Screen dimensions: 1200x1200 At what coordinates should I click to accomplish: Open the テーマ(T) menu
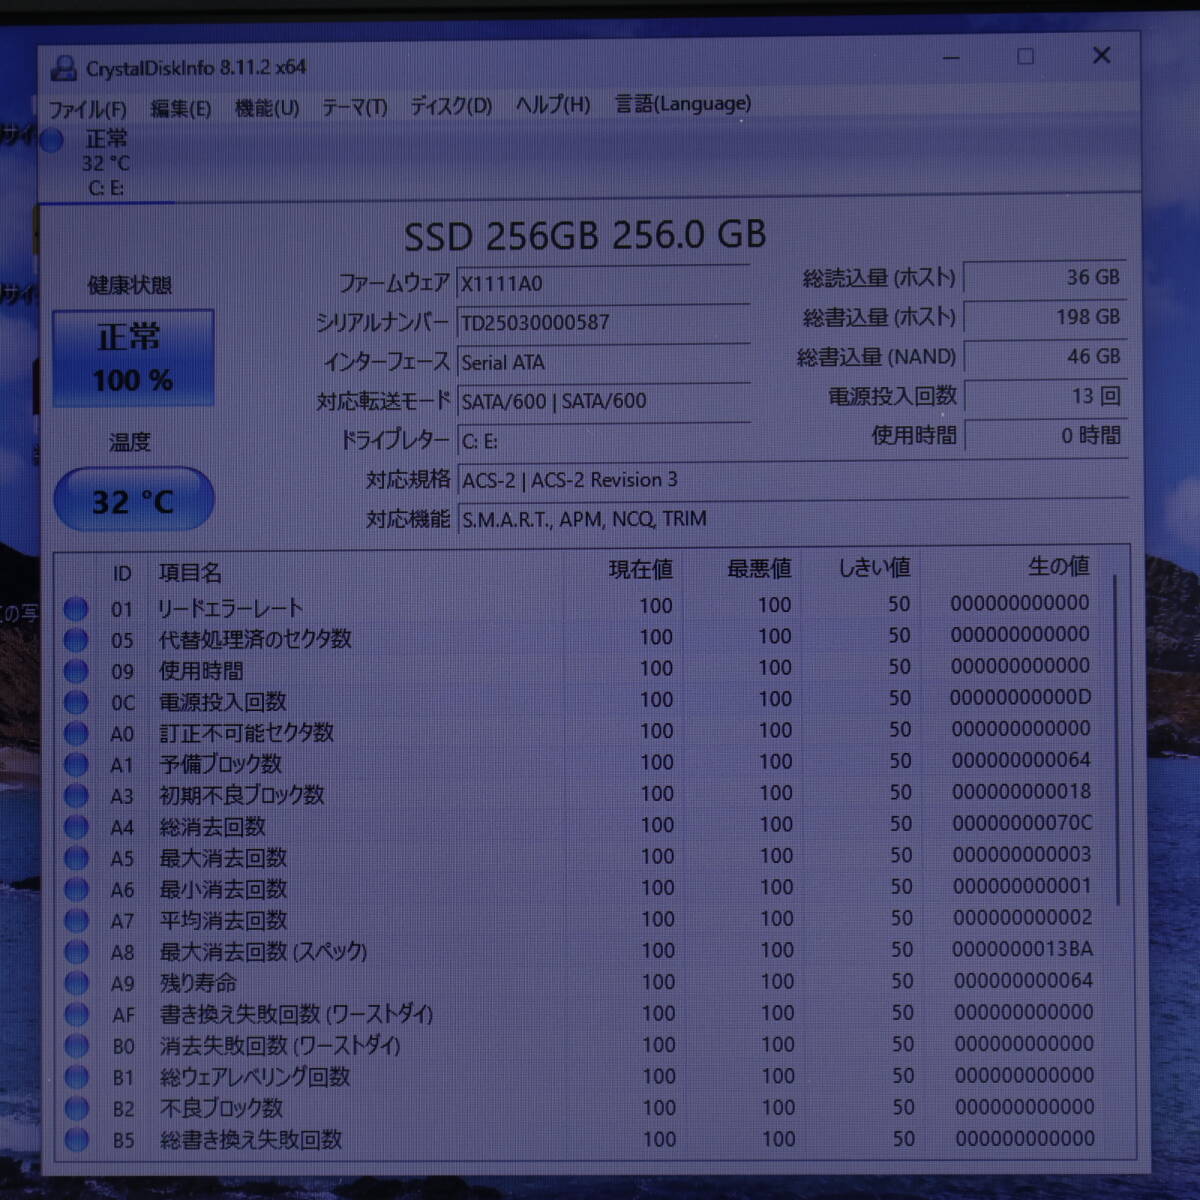pos(354,106)
